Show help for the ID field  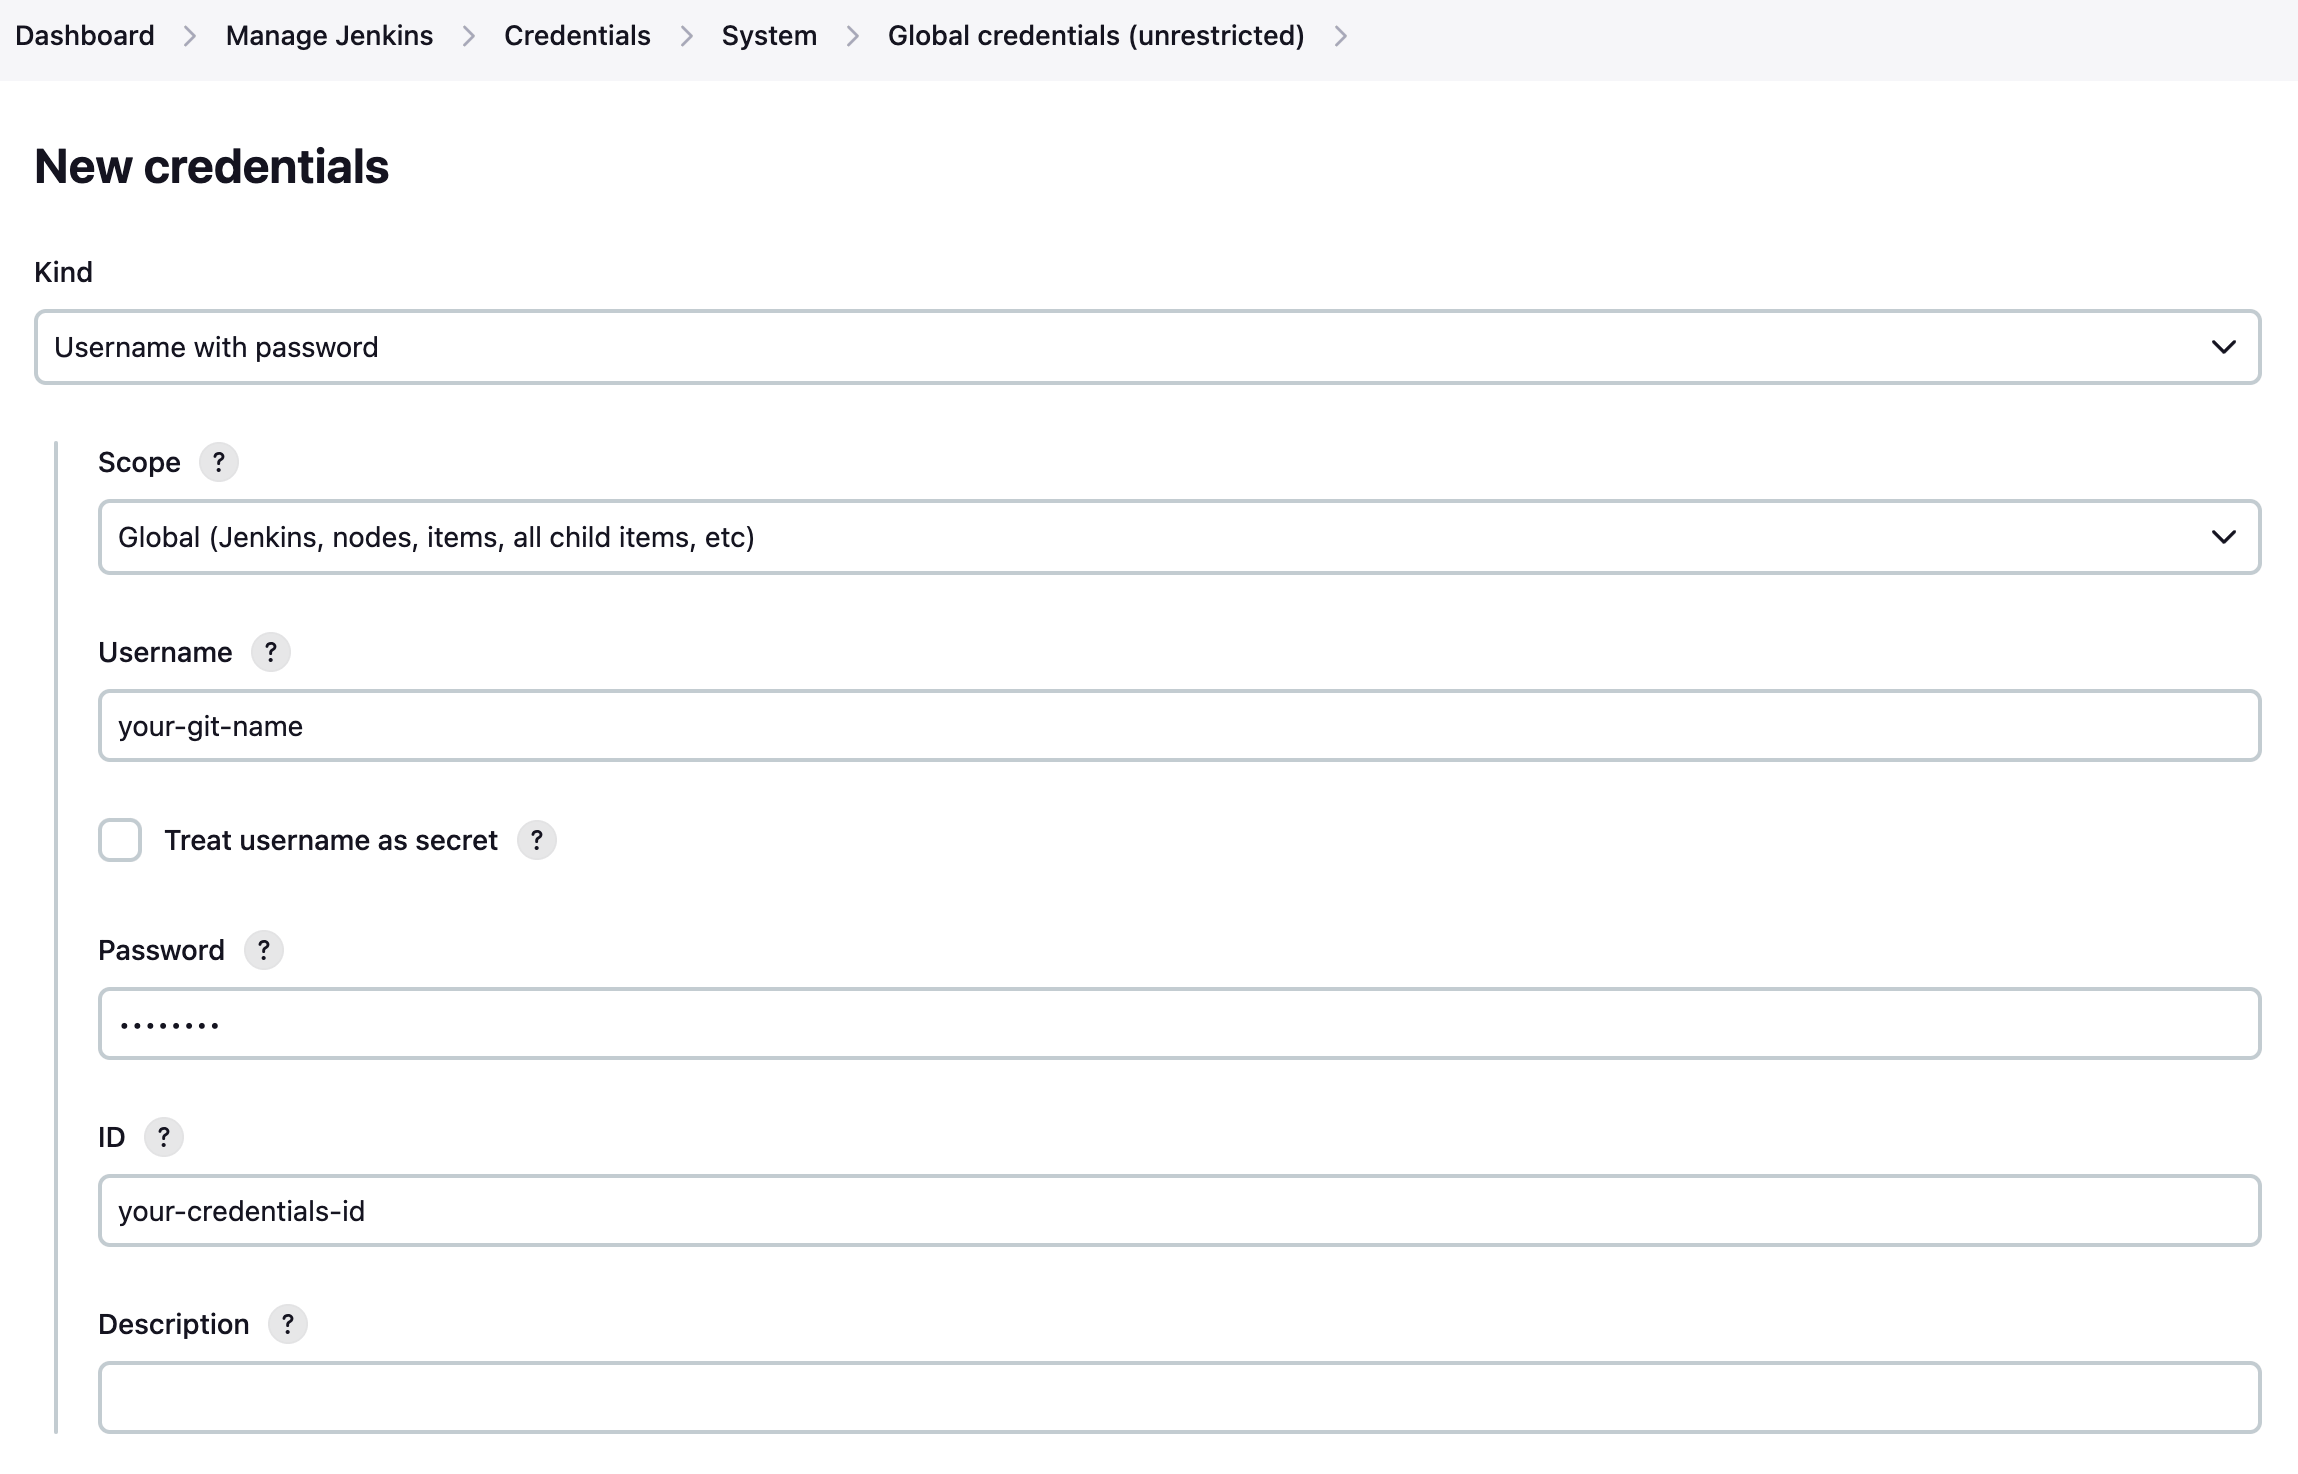pyautogui.click(x=164, y=1137)
